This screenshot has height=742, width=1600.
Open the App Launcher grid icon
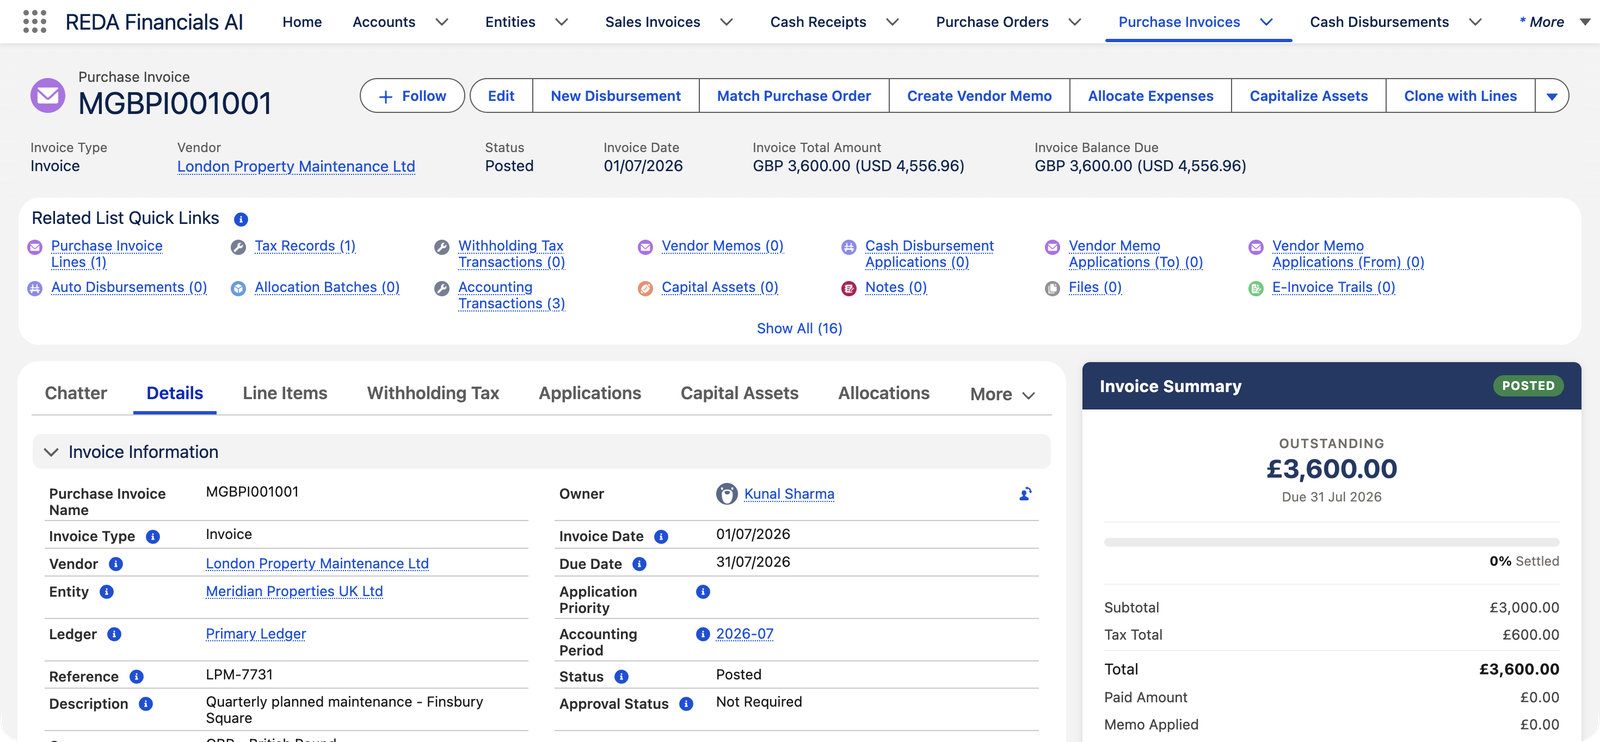(x=34, y=22)
